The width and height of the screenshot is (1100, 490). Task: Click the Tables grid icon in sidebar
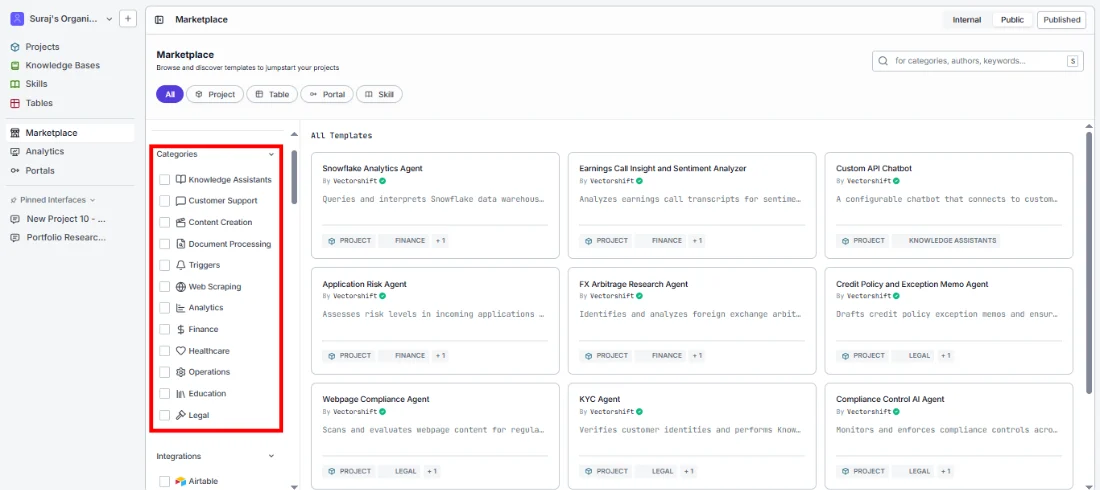click(15, 103)
